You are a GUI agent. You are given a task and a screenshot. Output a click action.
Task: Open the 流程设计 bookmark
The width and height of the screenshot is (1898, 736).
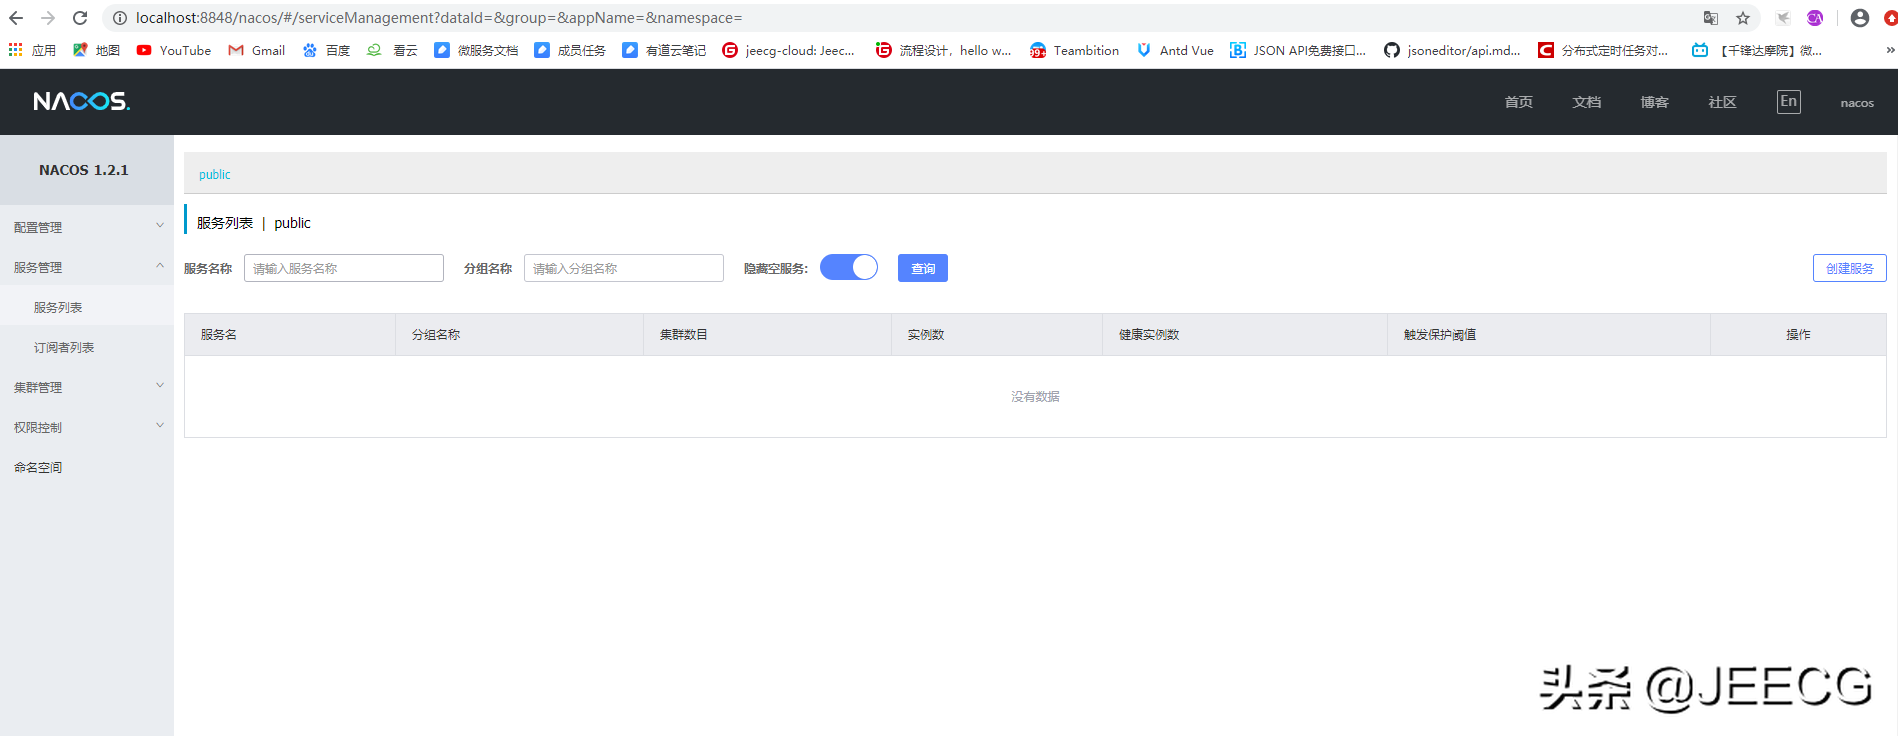[943, 50]
